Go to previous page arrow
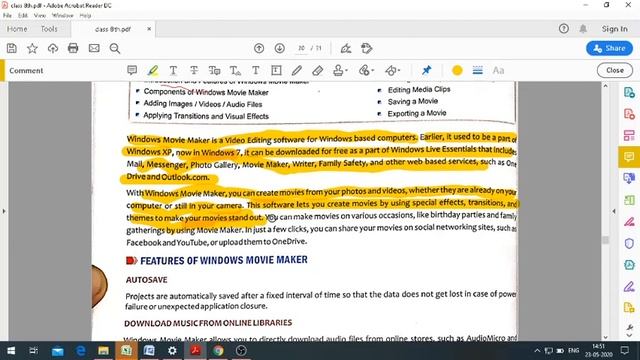640x360 pixels. [259, 48]
